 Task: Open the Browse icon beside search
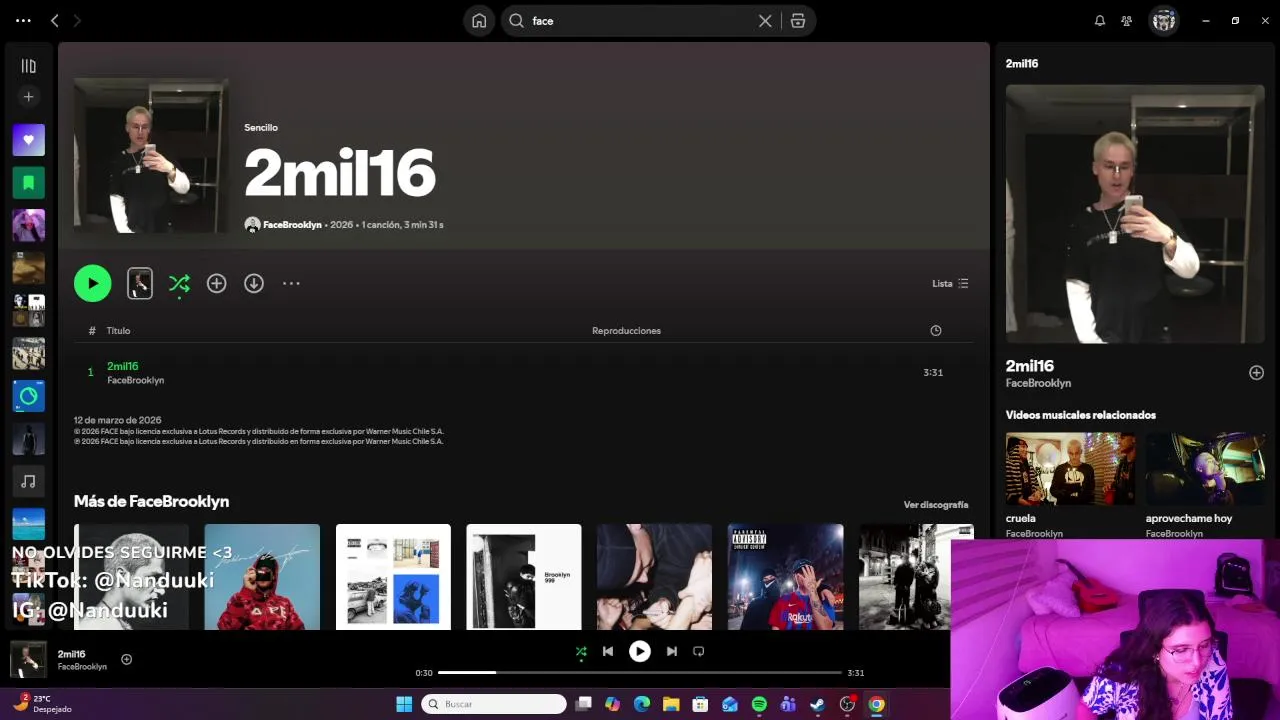[x=798, y=20]
